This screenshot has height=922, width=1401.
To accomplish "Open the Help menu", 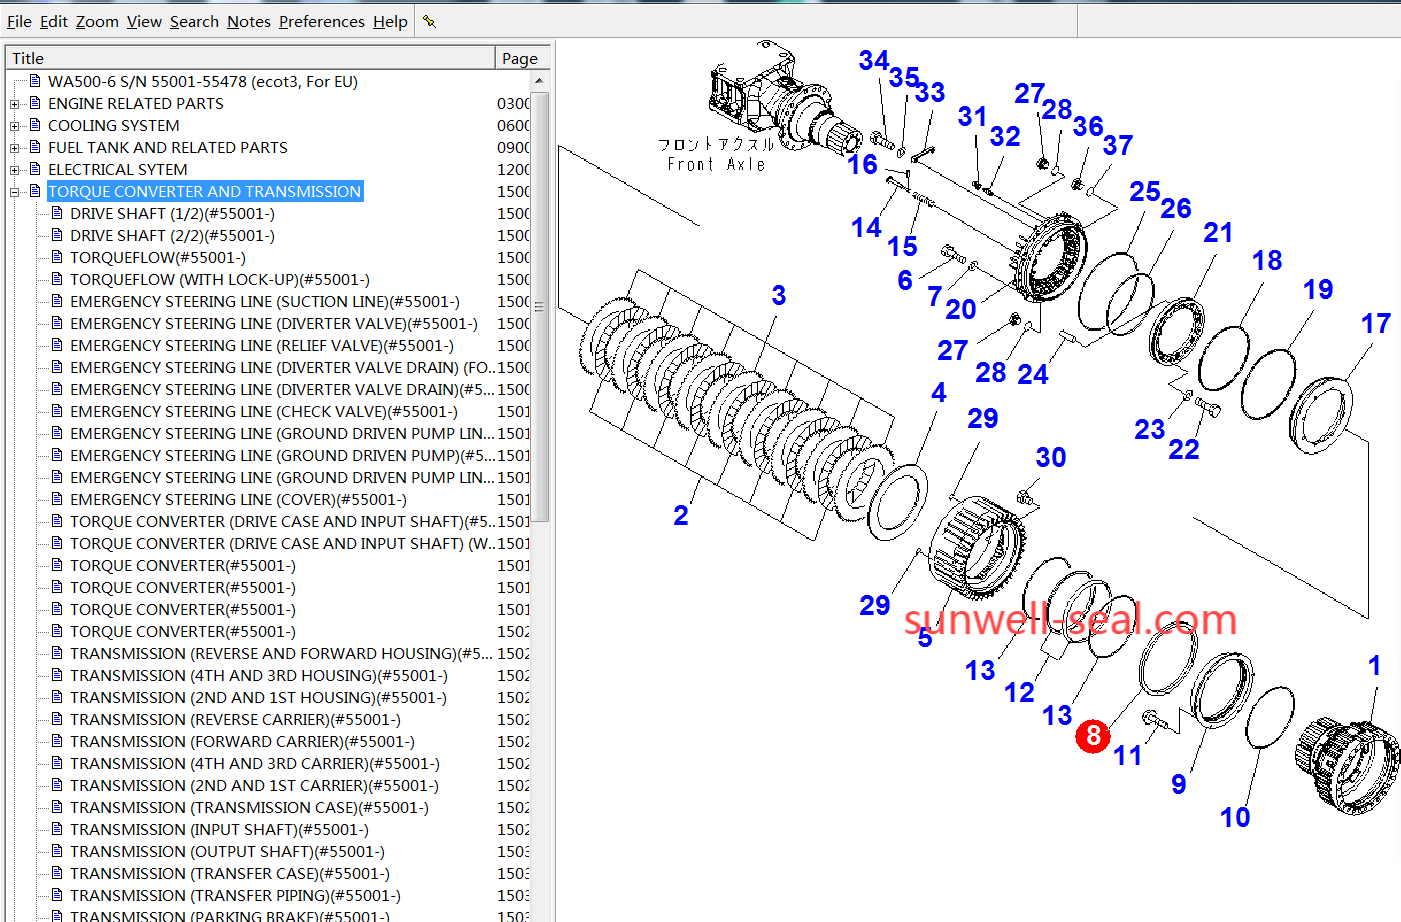I will (390, 21).
